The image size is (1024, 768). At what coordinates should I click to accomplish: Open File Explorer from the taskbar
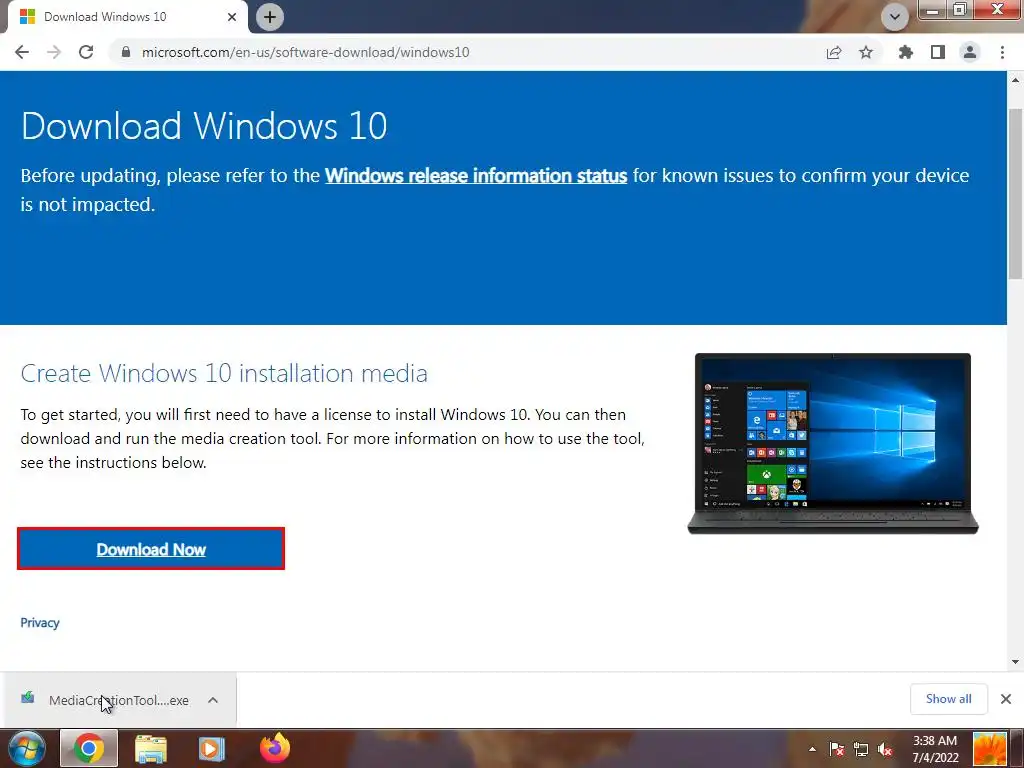click(x=151, y=748)
